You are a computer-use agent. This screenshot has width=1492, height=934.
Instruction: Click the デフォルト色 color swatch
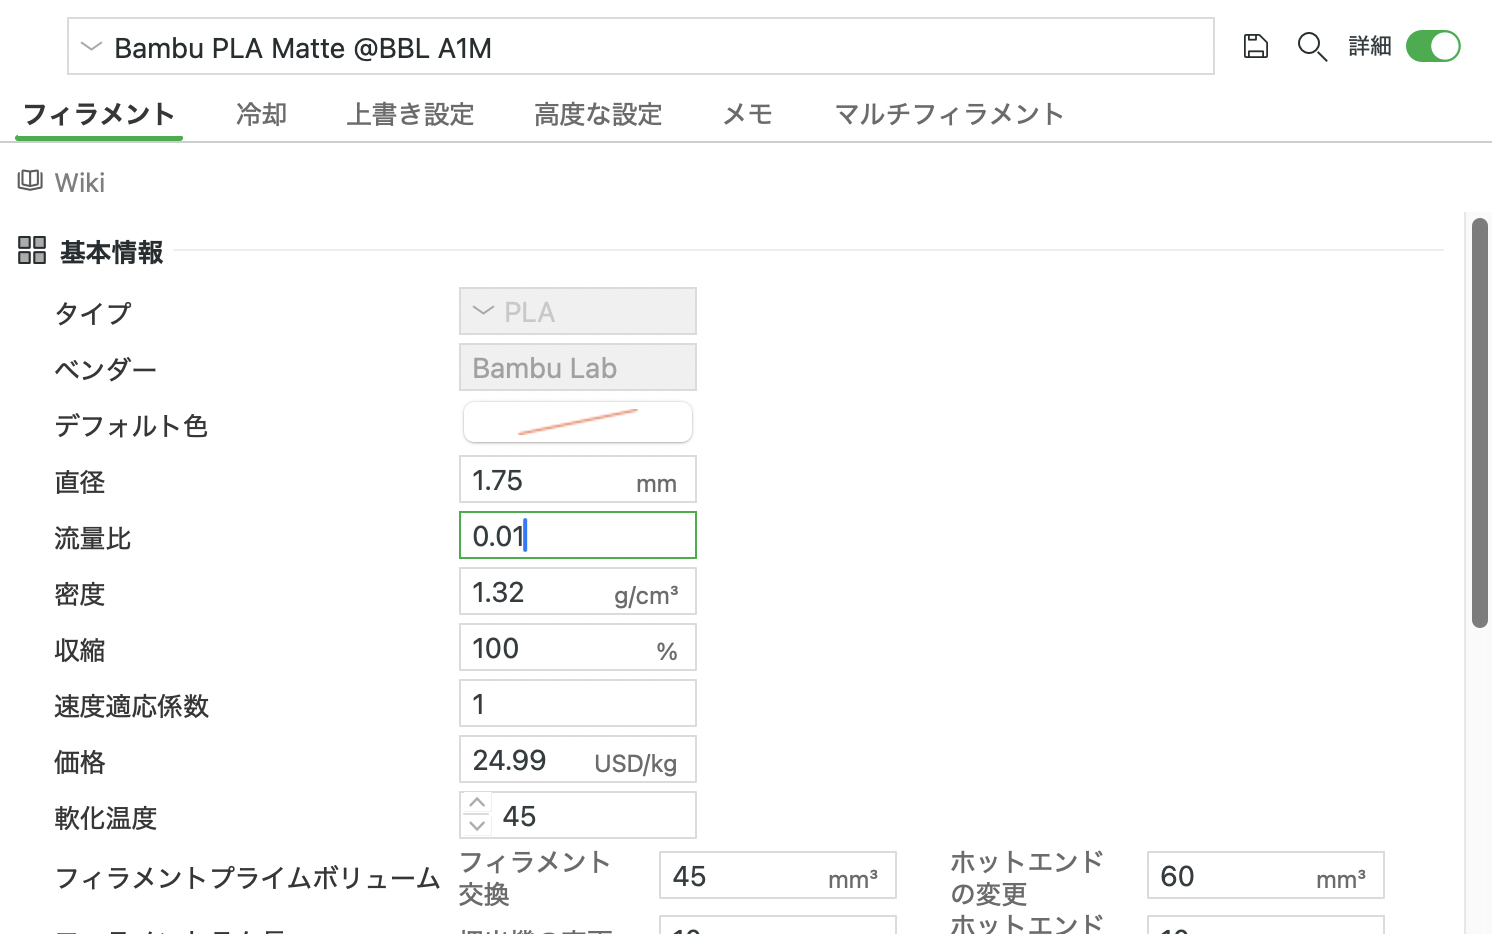577,421
